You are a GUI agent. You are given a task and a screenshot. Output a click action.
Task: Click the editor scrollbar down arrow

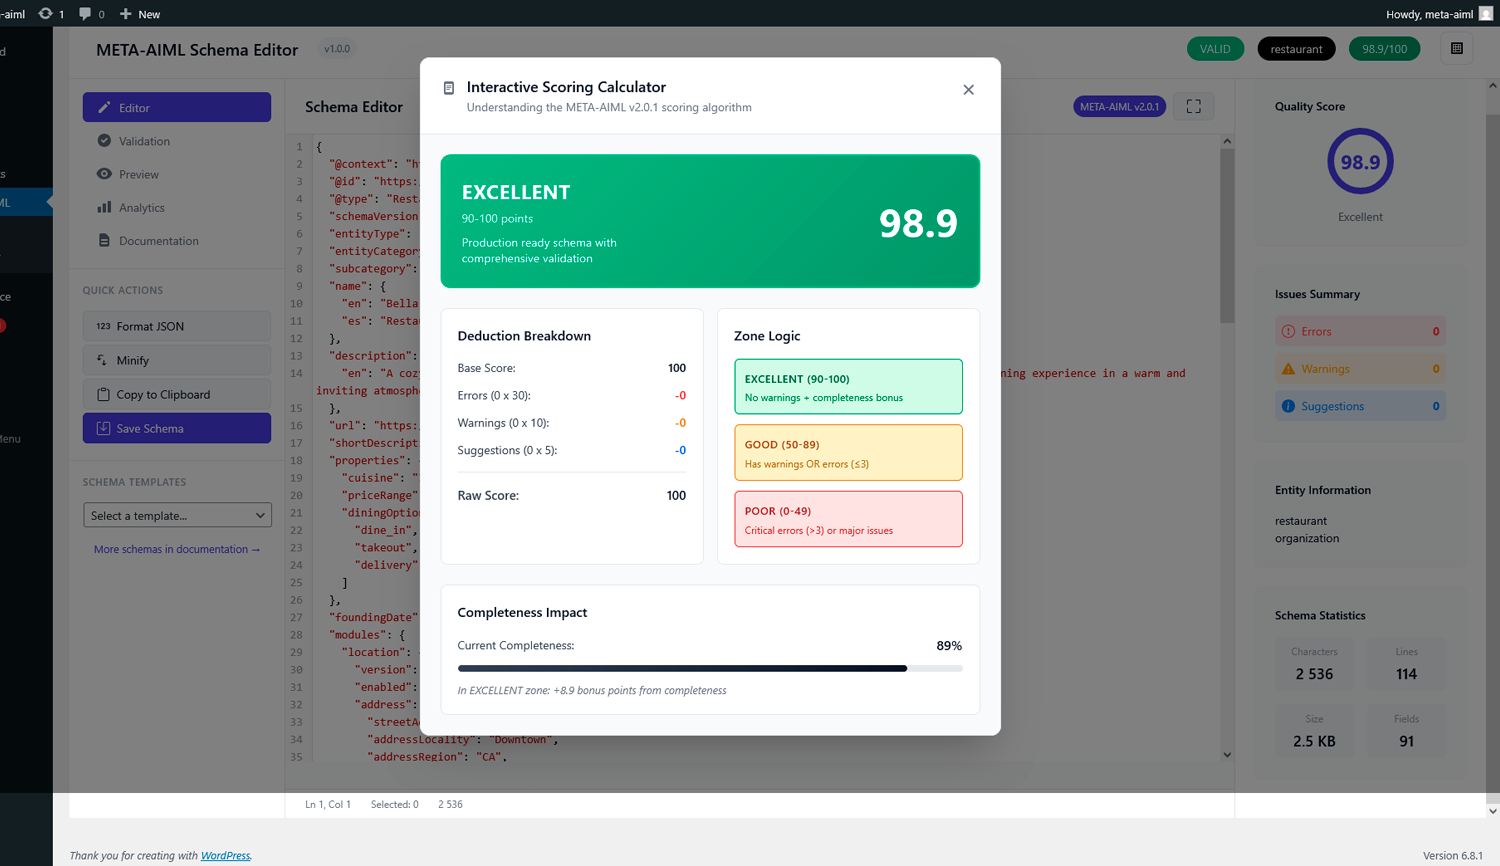pos(1227,755)
